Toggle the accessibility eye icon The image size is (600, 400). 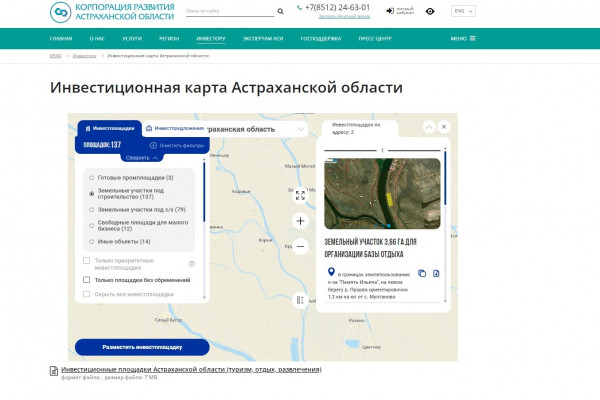coord(430,11)
